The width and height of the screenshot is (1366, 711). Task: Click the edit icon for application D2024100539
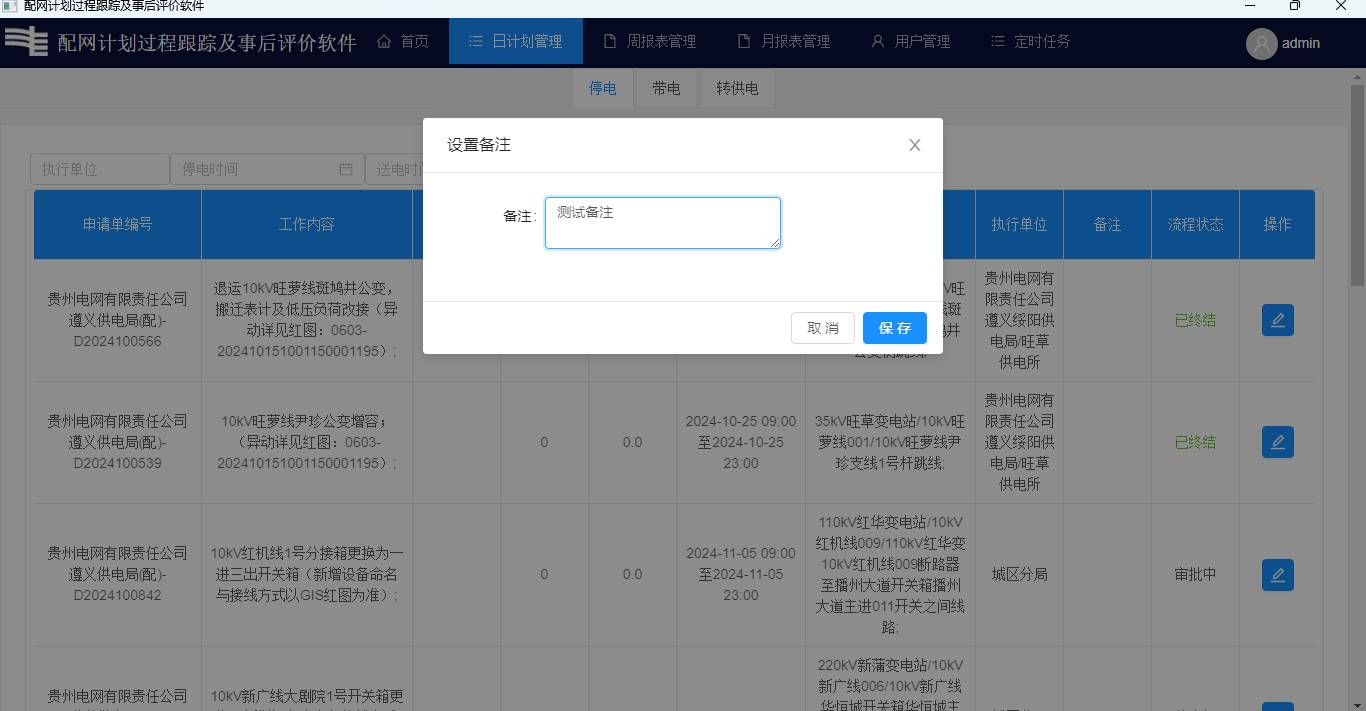pyautogui.click(x=1277, y=442)
